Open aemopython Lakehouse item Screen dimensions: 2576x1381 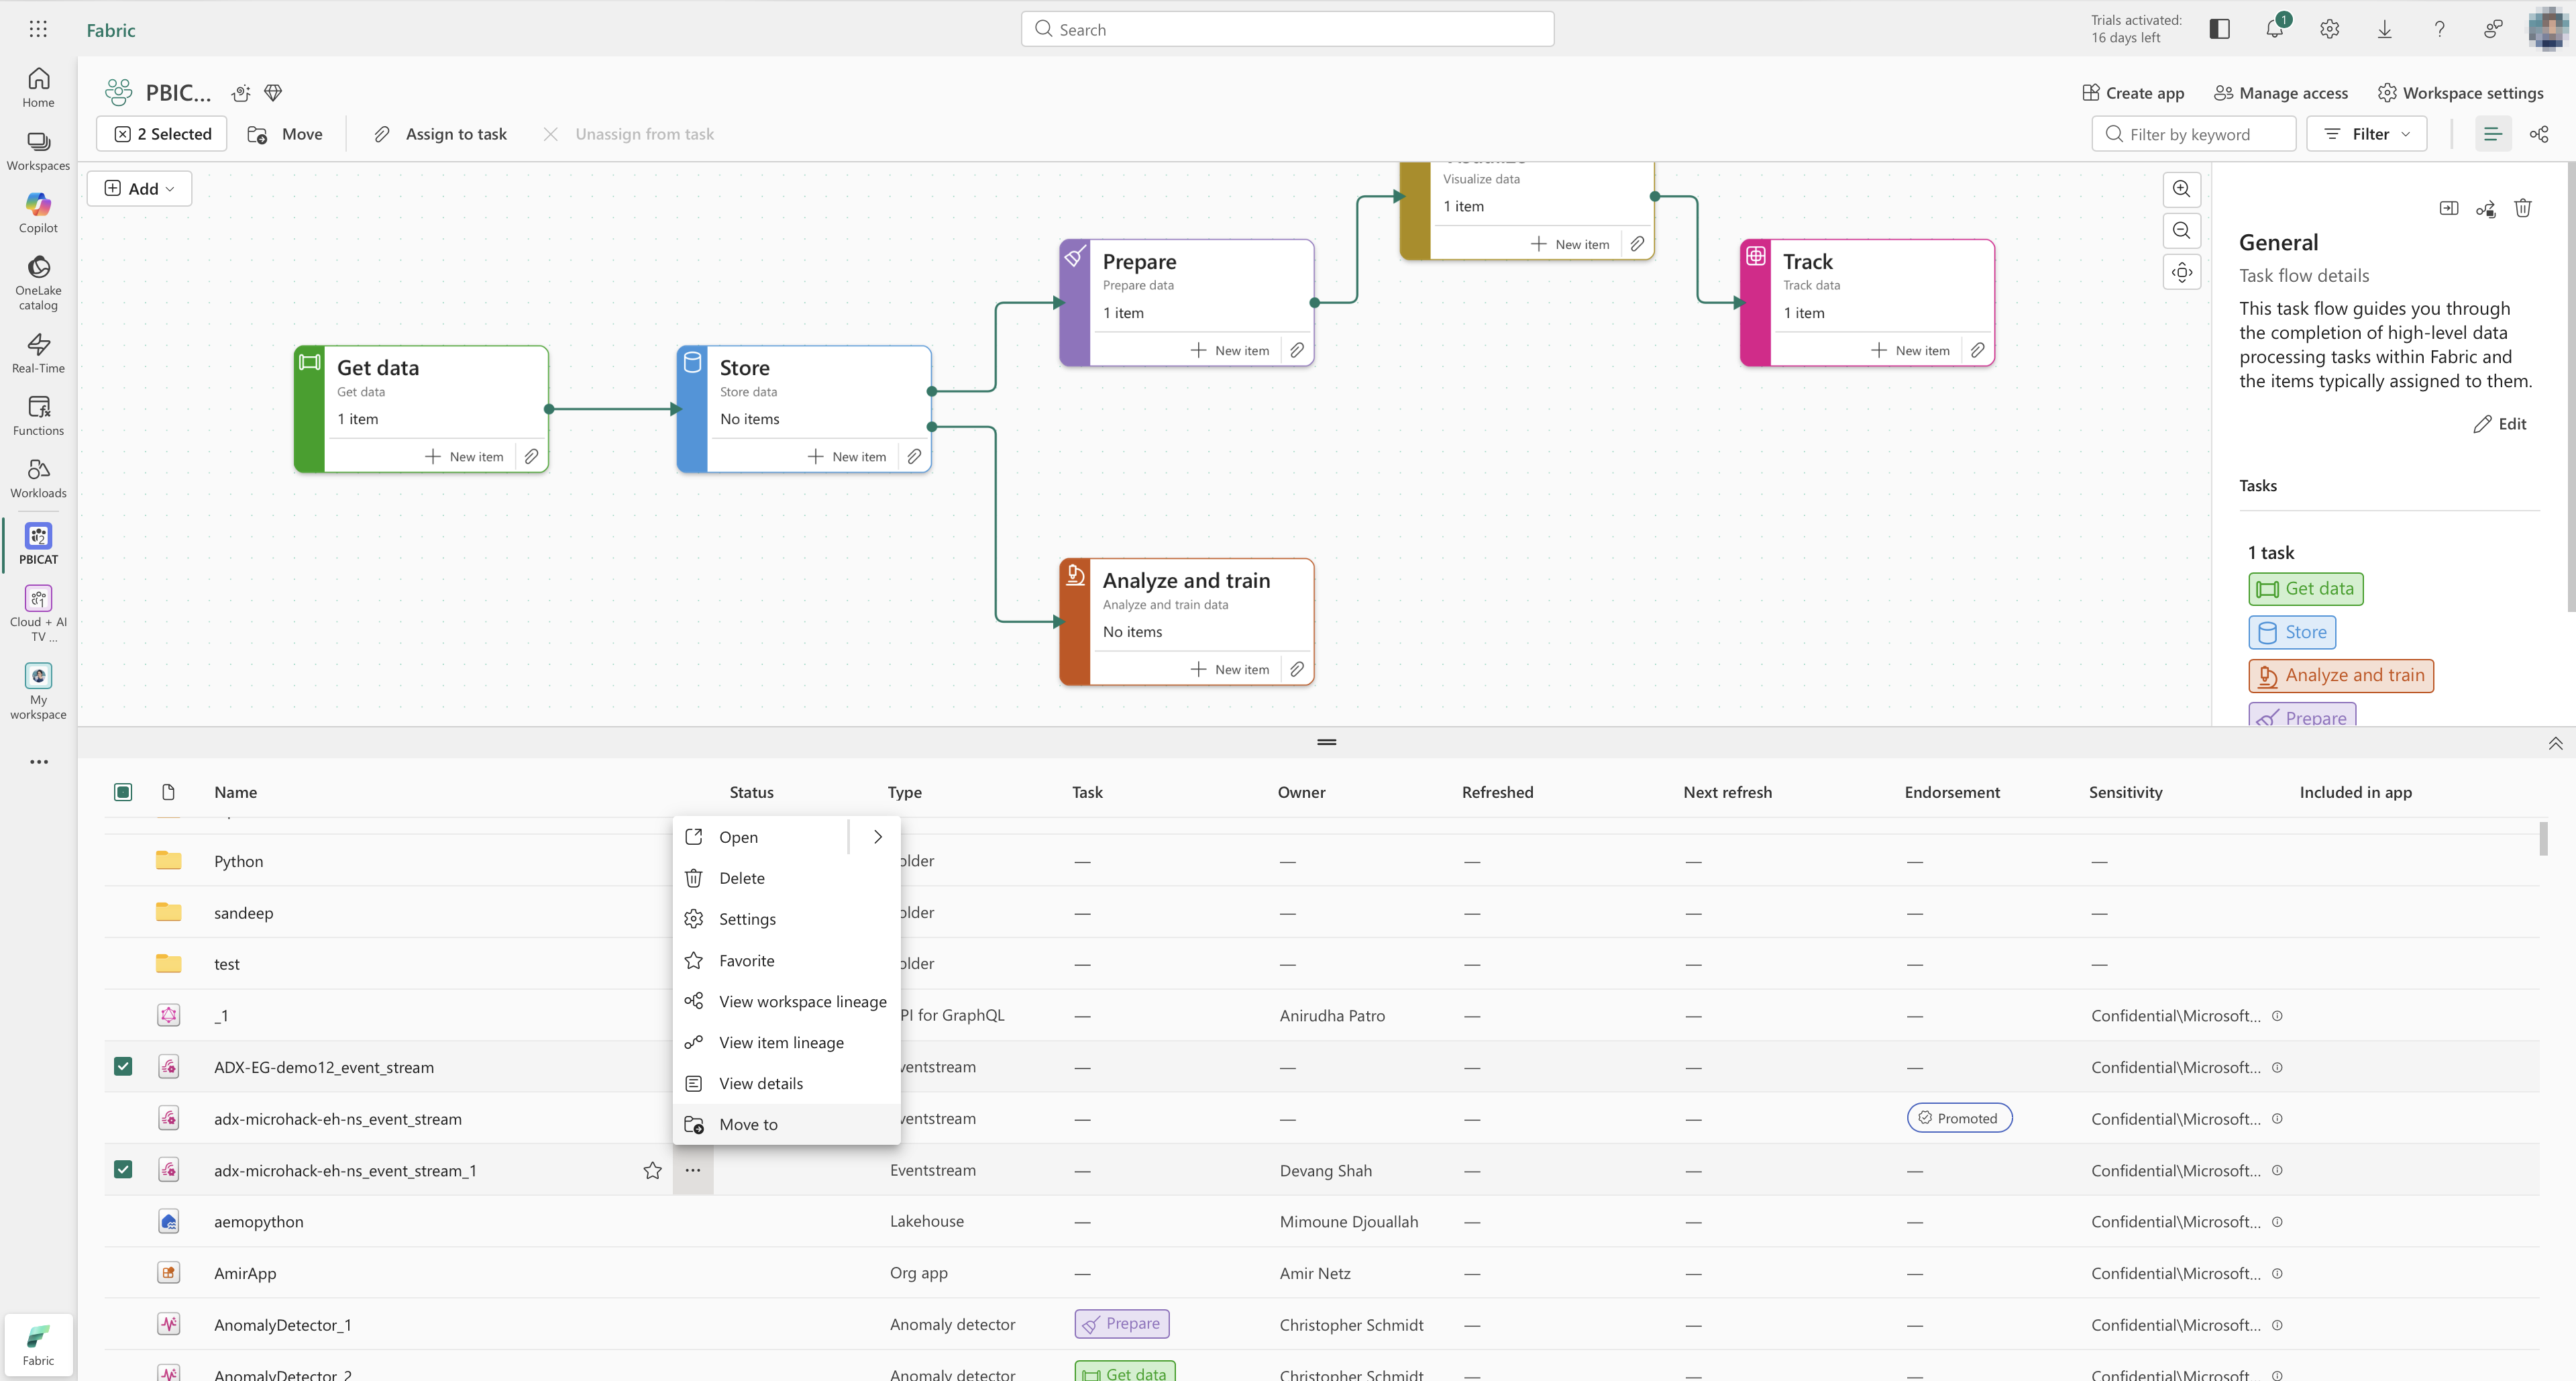pos(258,1221)
